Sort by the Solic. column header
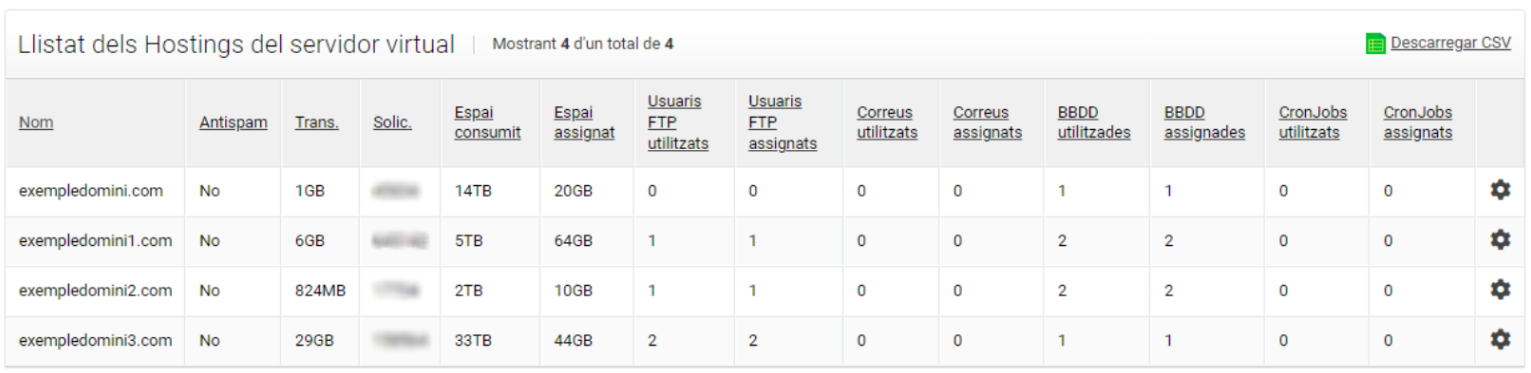Screen dimensions: 1531x373 [x=392, y=122]
